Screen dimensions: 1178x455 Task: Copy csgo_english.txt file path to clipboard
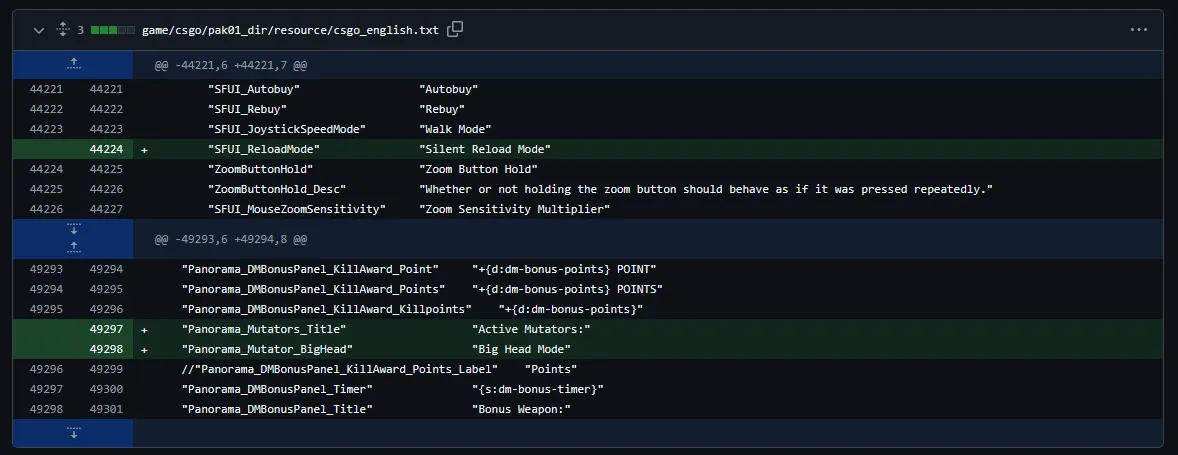pos(455,30)
